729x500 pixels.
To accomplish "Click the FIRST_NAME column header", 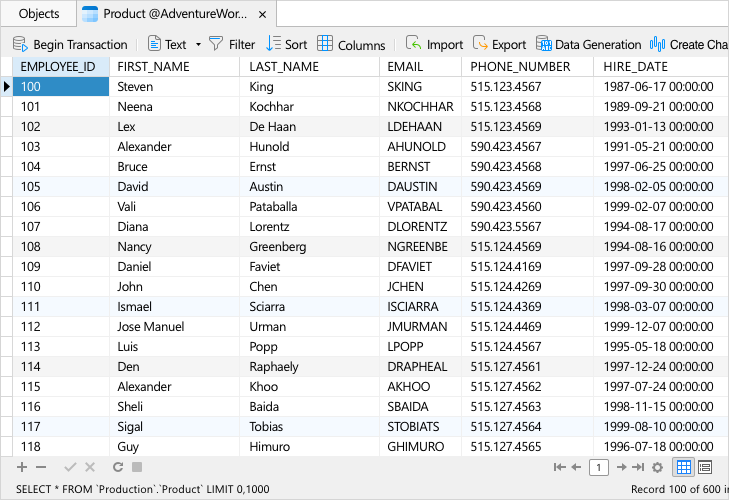I will [174, 67].
